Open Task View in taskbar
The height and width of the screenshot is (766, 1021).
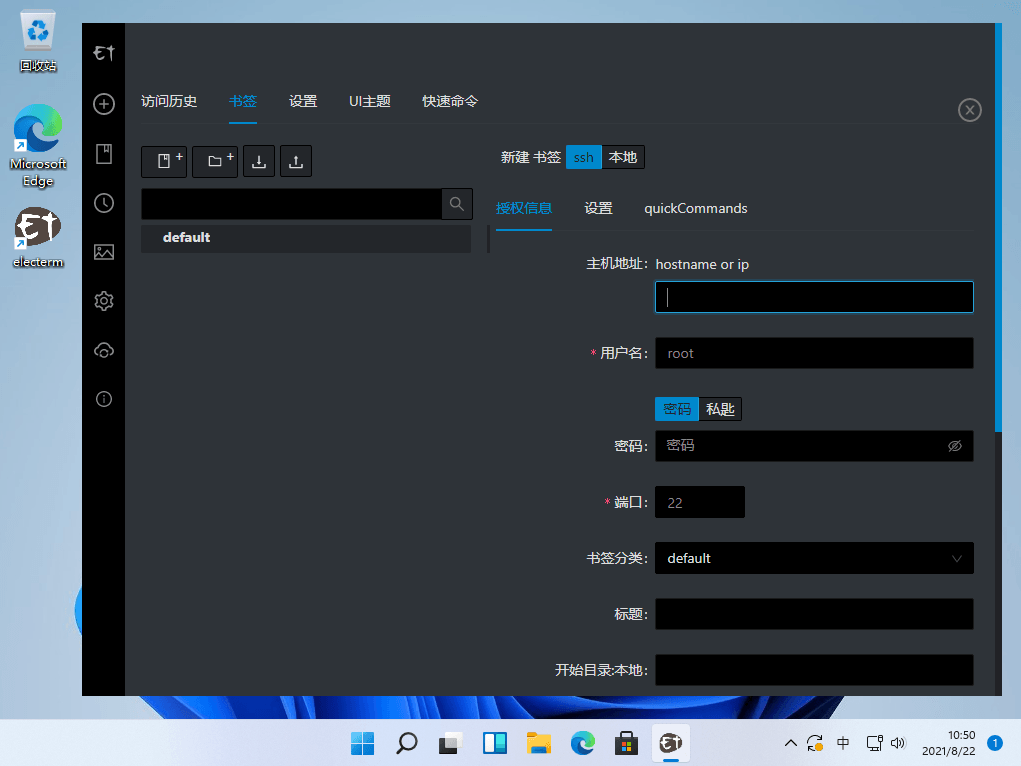coord(451,743)
